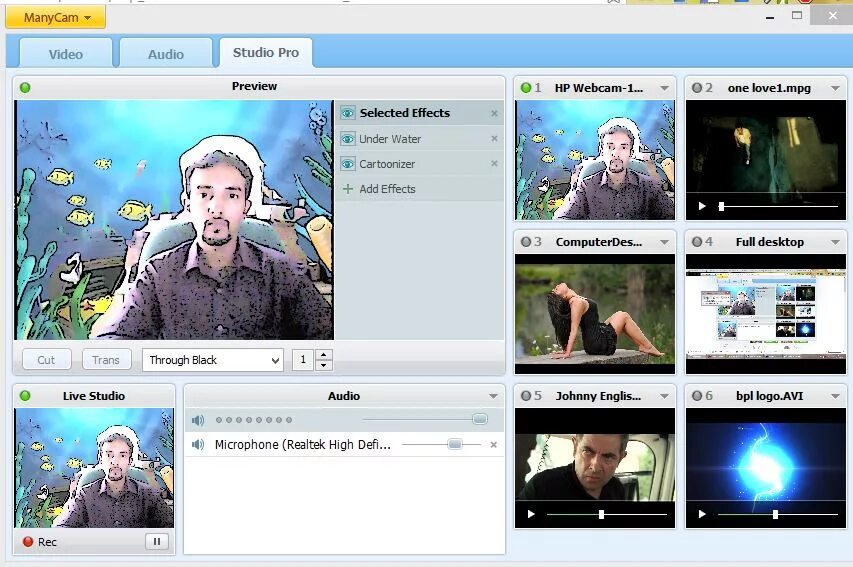This screenshot has width=853, height=567.
Task: Pause the Live Studio output
Action: [x=157, y=541]
